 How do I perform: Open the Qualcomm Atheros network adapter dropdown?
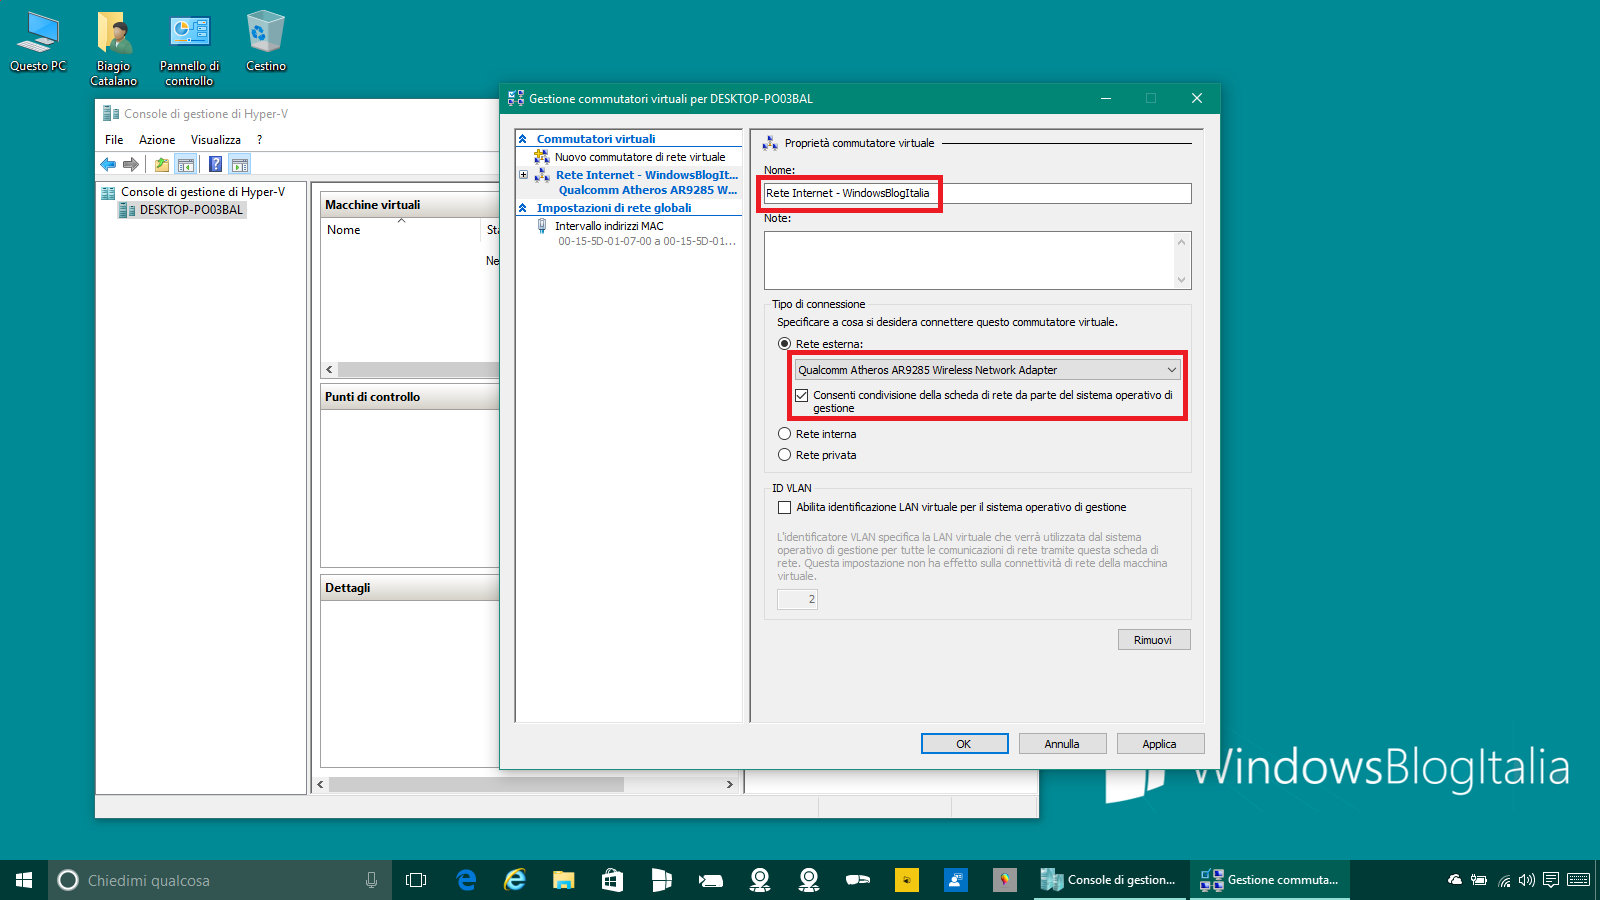click(988, 370)
